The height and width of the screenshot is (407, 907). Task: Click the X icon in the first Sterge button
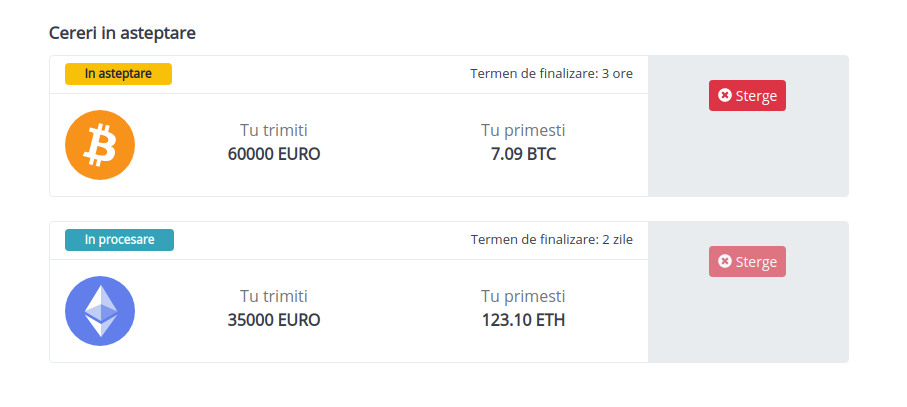725,95
